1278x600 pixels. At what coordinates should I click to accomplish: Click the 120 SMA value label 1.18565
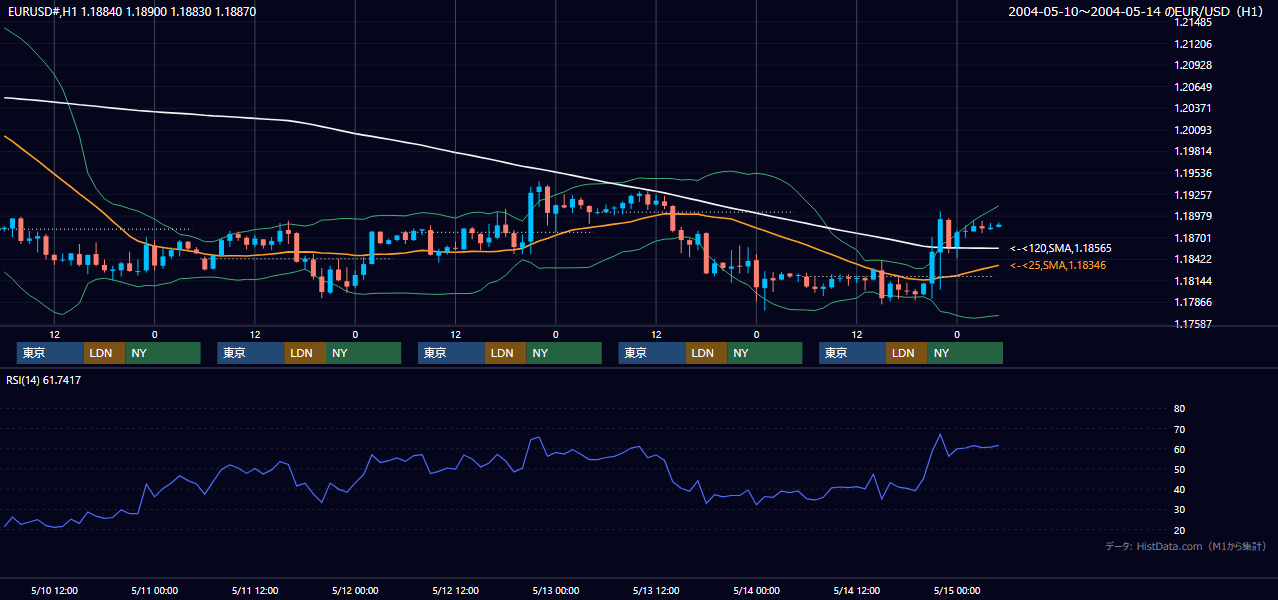[1061, 248]
